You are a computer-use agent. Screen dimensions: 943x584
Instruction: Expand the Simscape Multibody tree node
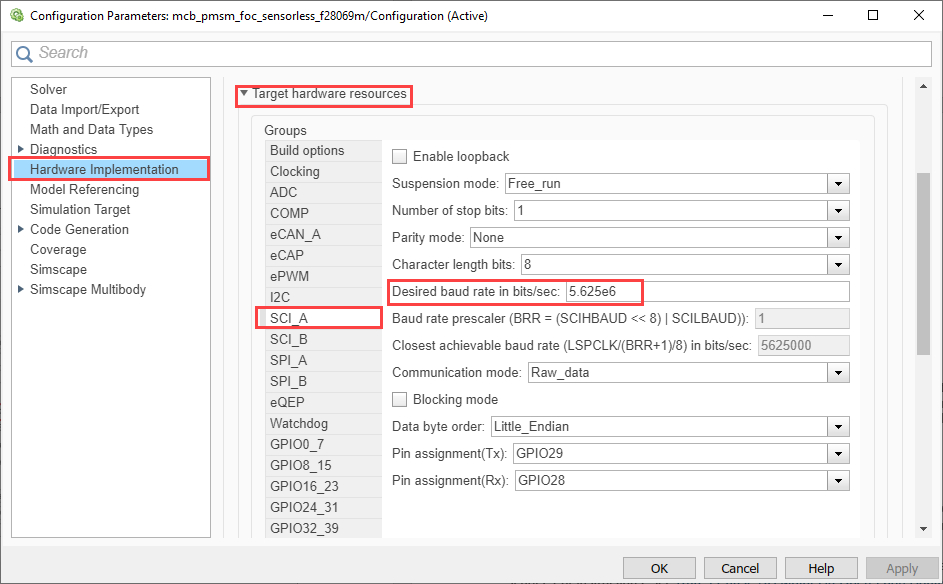(x=21, y=290)
